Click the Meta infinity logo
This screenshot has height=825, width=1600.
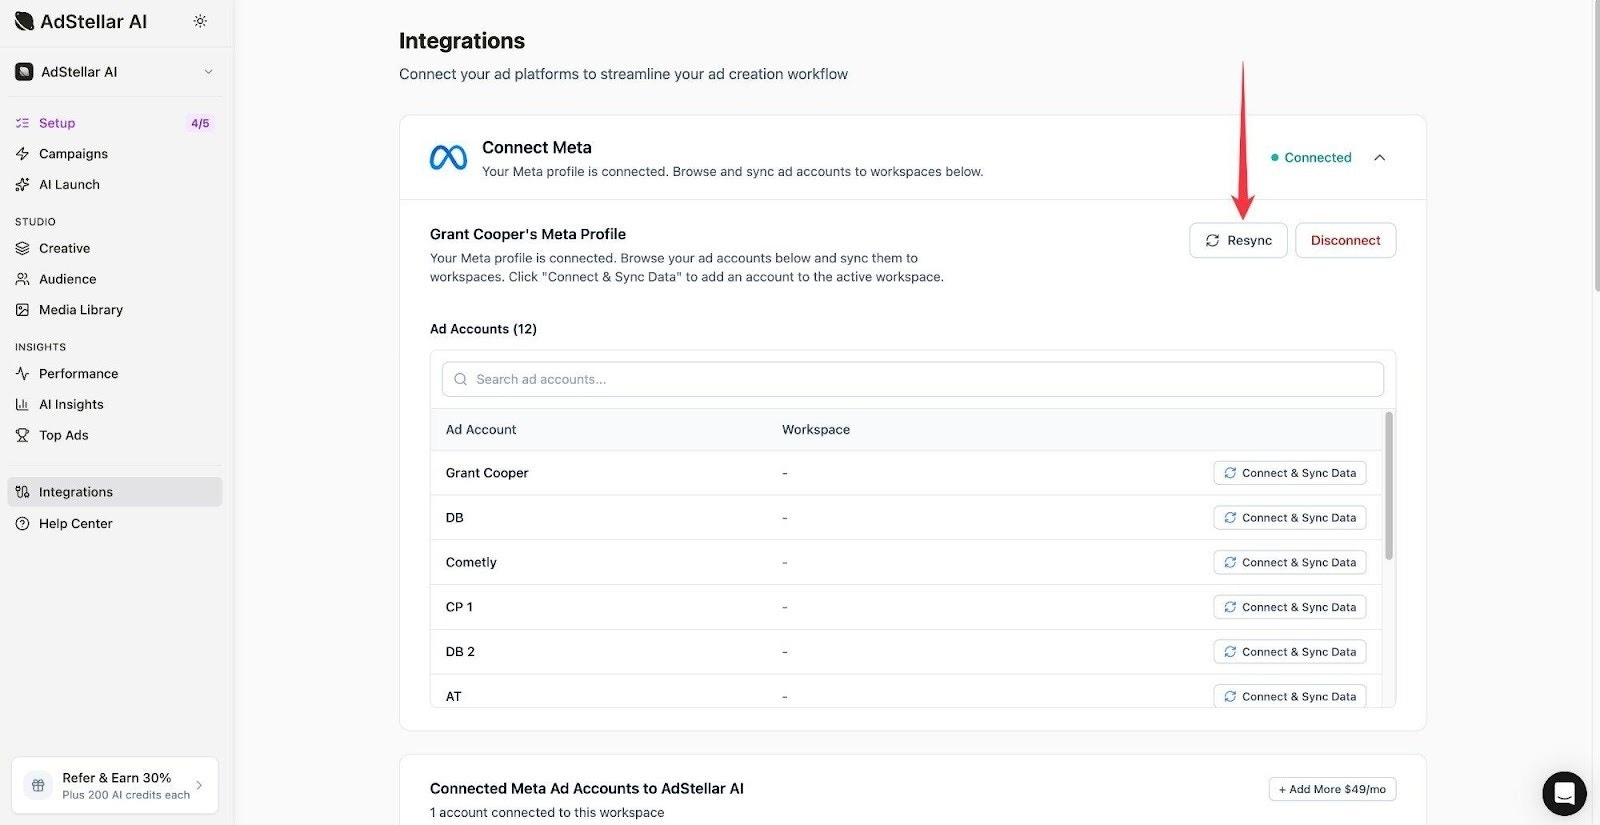click(x=448, y=158)
